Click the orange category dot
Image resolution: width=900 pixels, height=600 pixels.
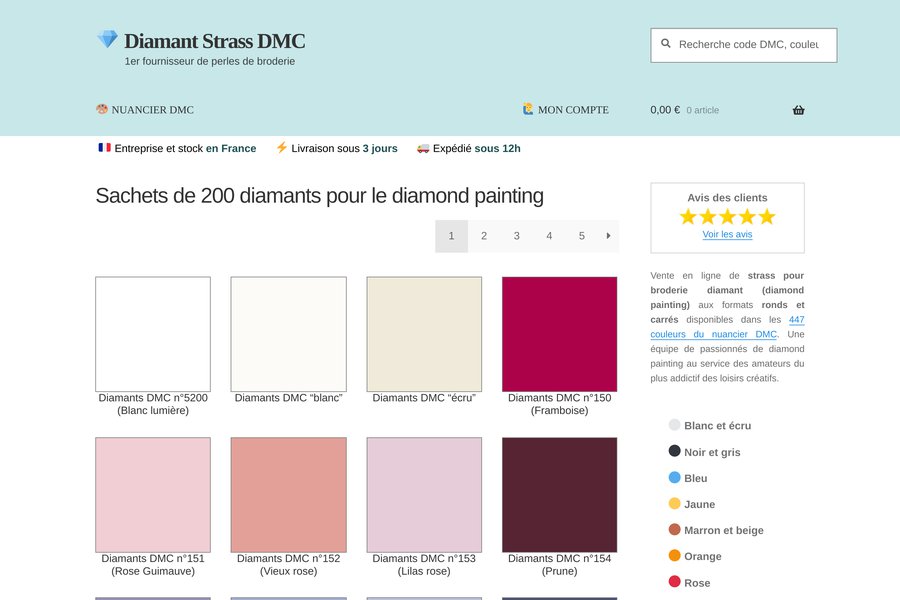[674, 555]
